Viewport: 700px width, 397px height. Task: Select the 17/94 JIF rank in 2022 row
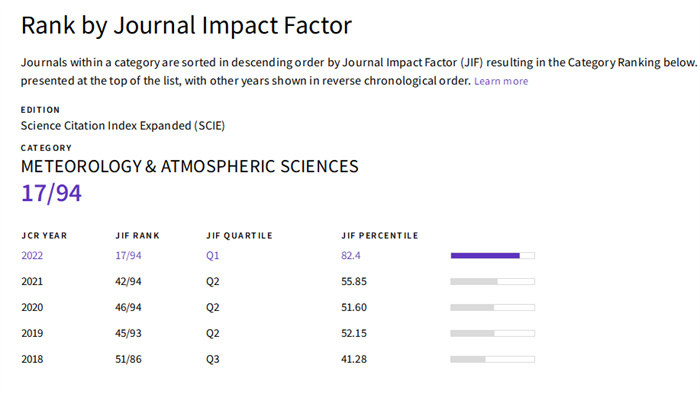(x=128, y=255)
